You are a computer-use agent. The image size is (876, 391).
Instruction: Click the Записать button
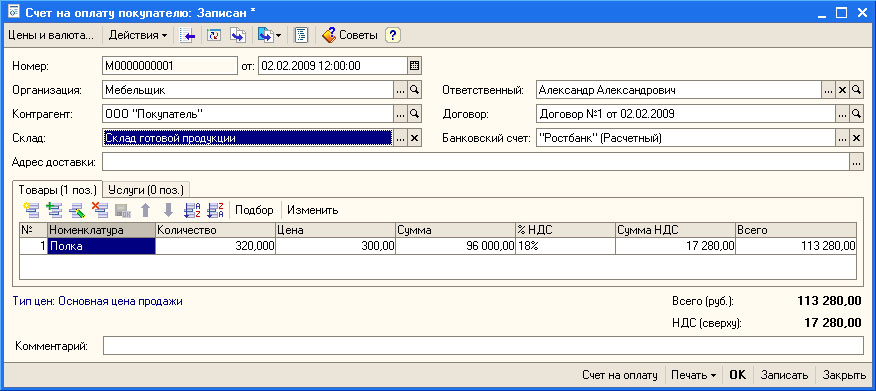pyautogui.click(x=784, y=375)
